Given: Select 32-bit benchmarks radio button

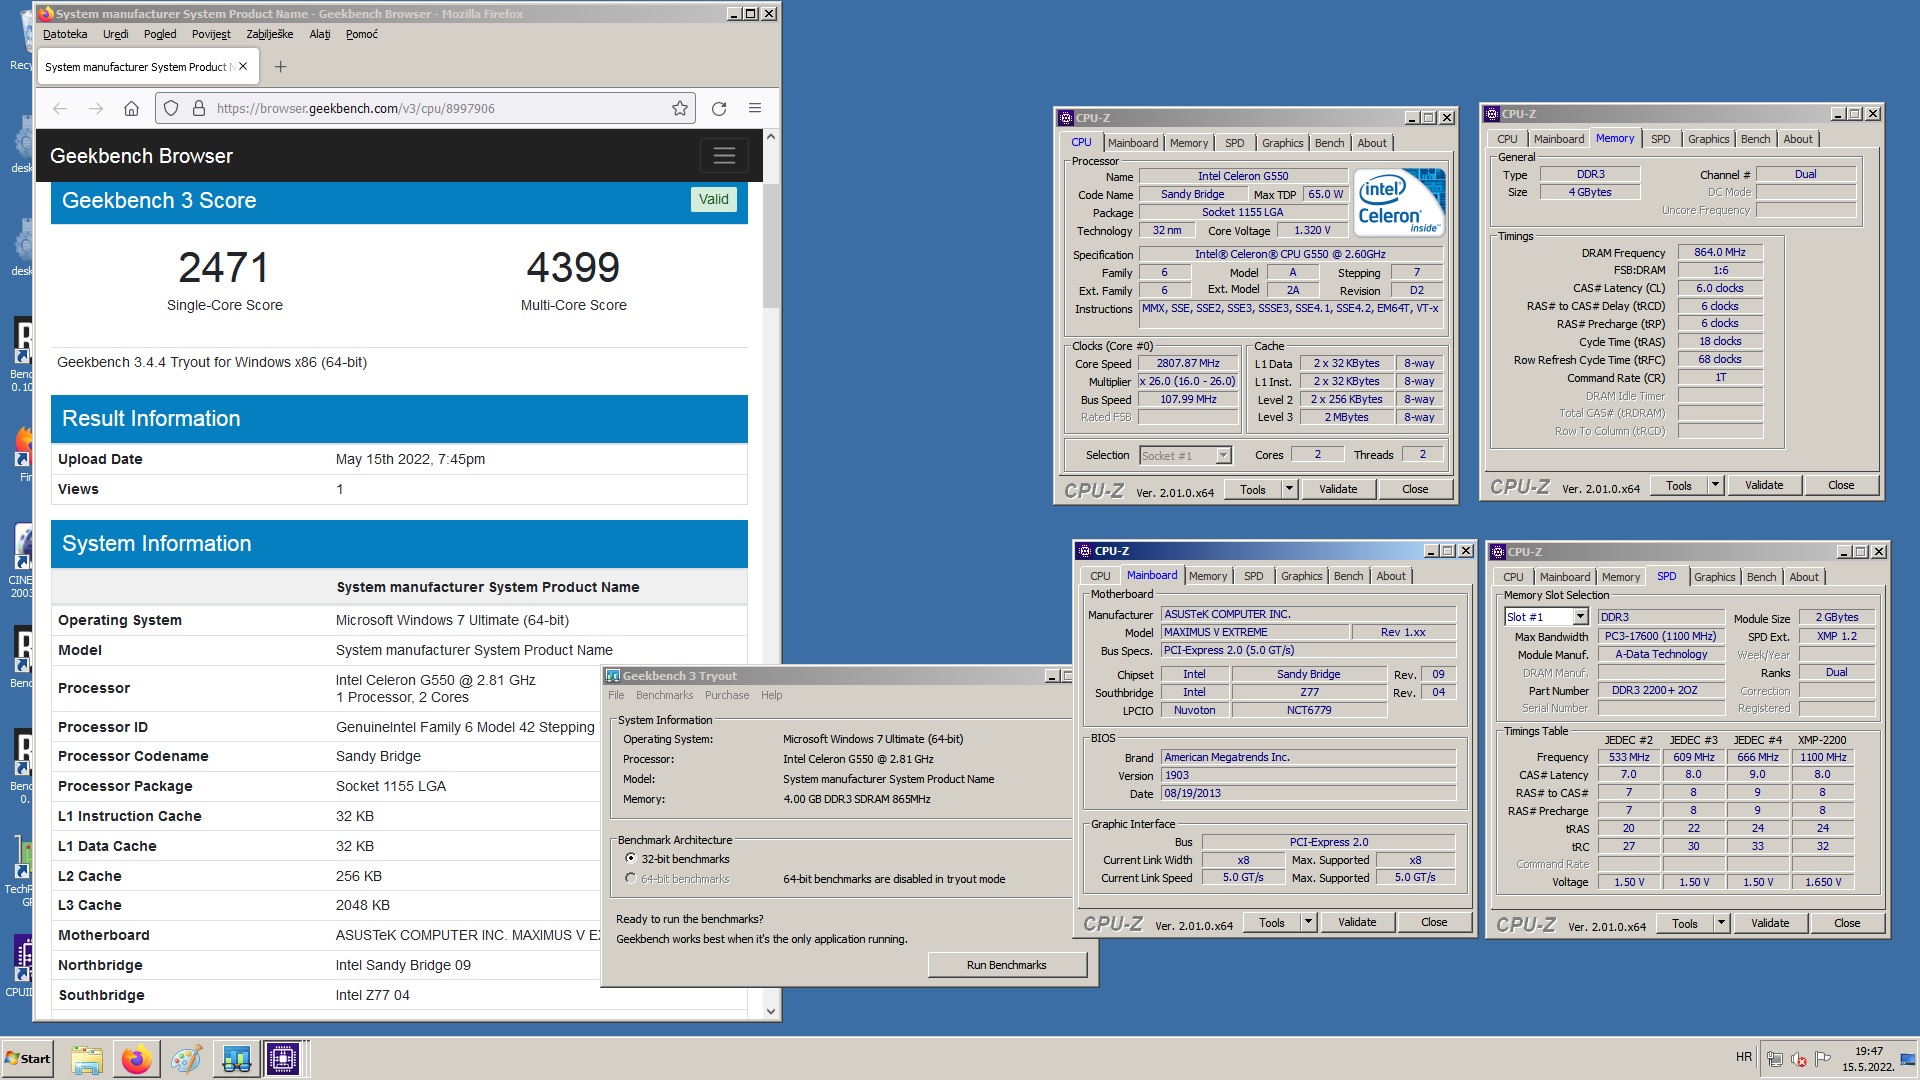Looking at the screenshot, I should click(630, 859).
